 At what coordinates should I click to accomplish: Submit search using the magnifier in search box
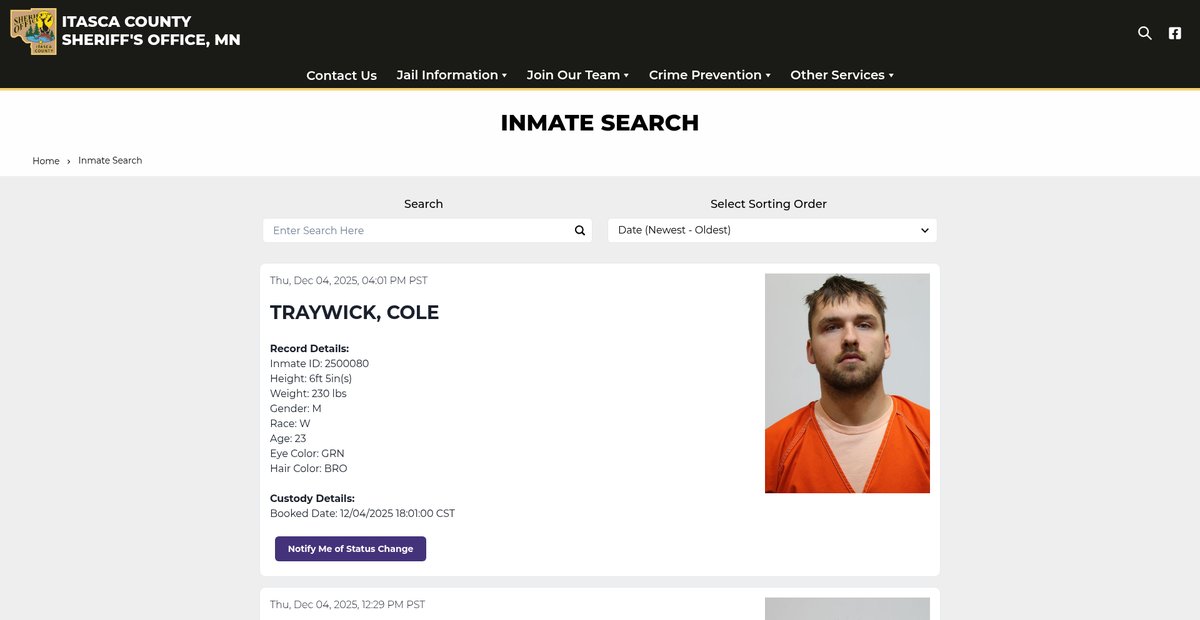580,230
